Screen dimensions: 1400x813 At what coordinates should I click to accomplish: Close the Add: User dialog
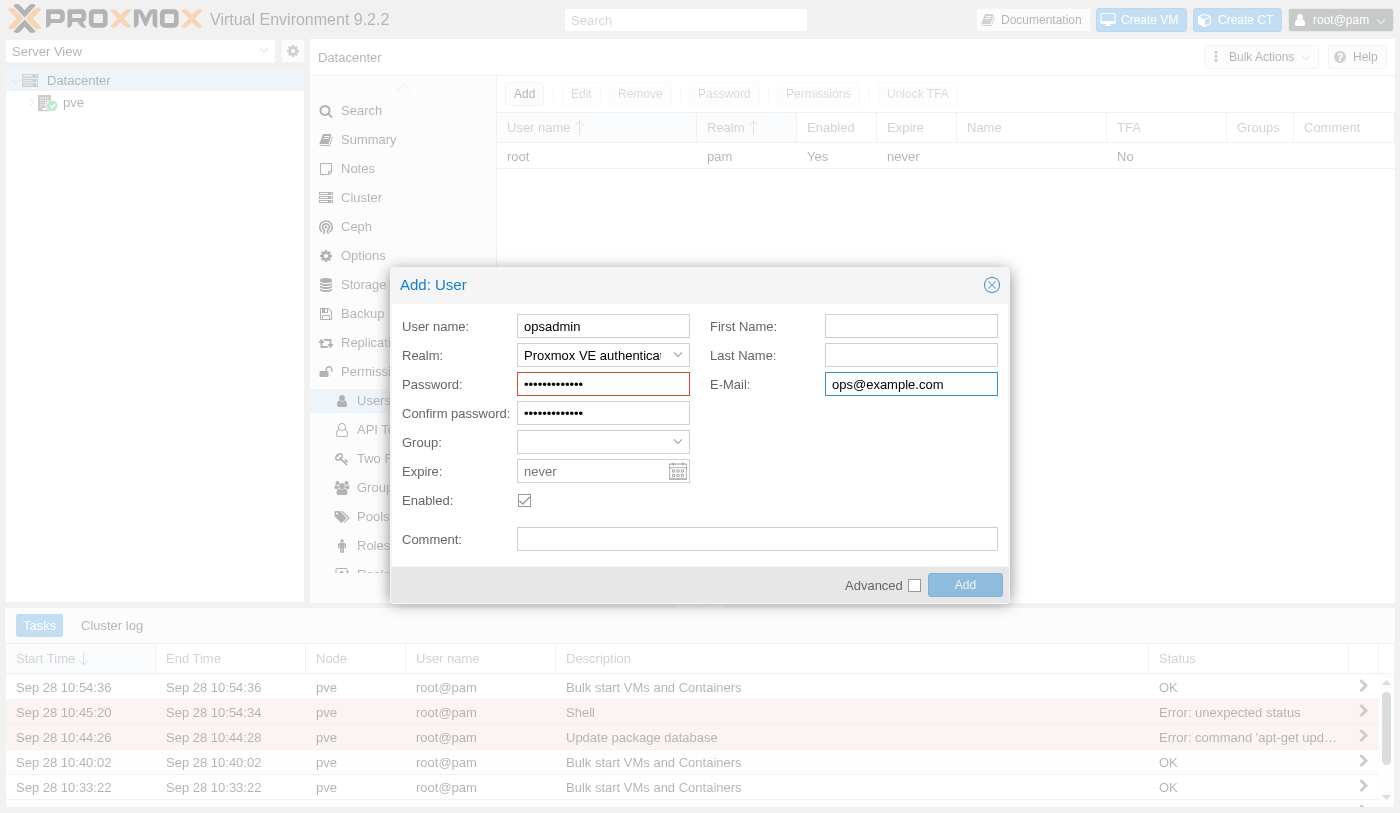click(x=992, y=285)
